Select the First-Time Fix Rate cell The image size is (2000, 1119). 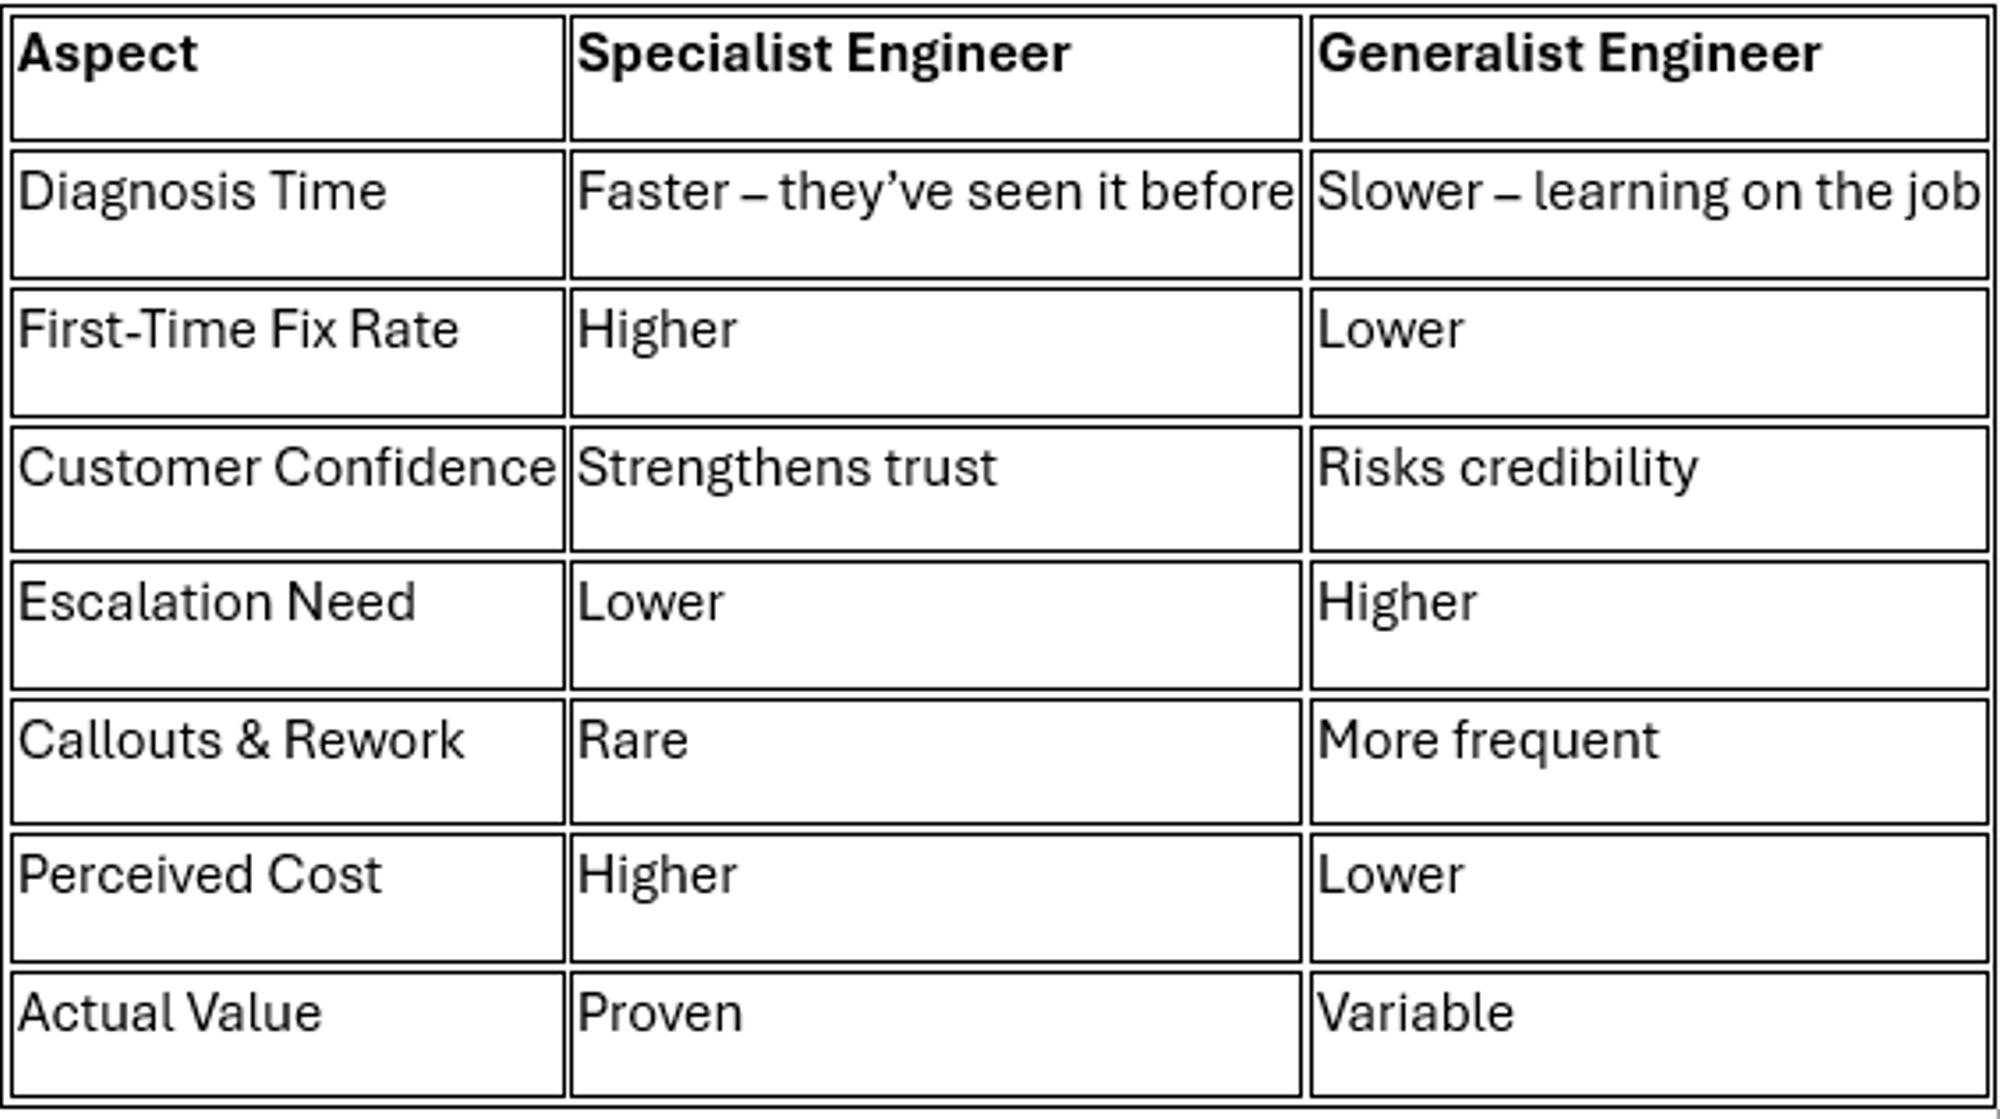point(288,352)
